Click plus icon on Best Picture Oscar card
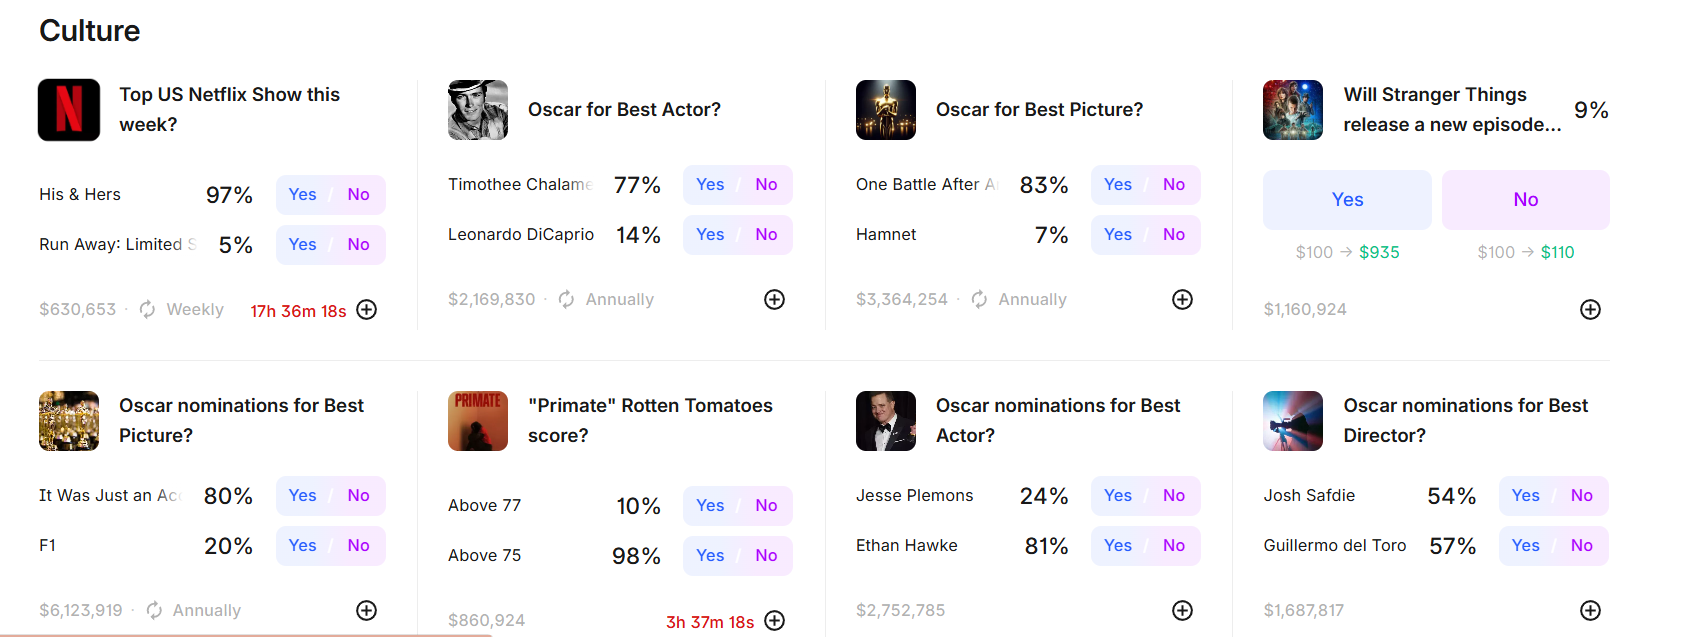The height and width of the screenshot is (637, 1695). [1182, 300]
